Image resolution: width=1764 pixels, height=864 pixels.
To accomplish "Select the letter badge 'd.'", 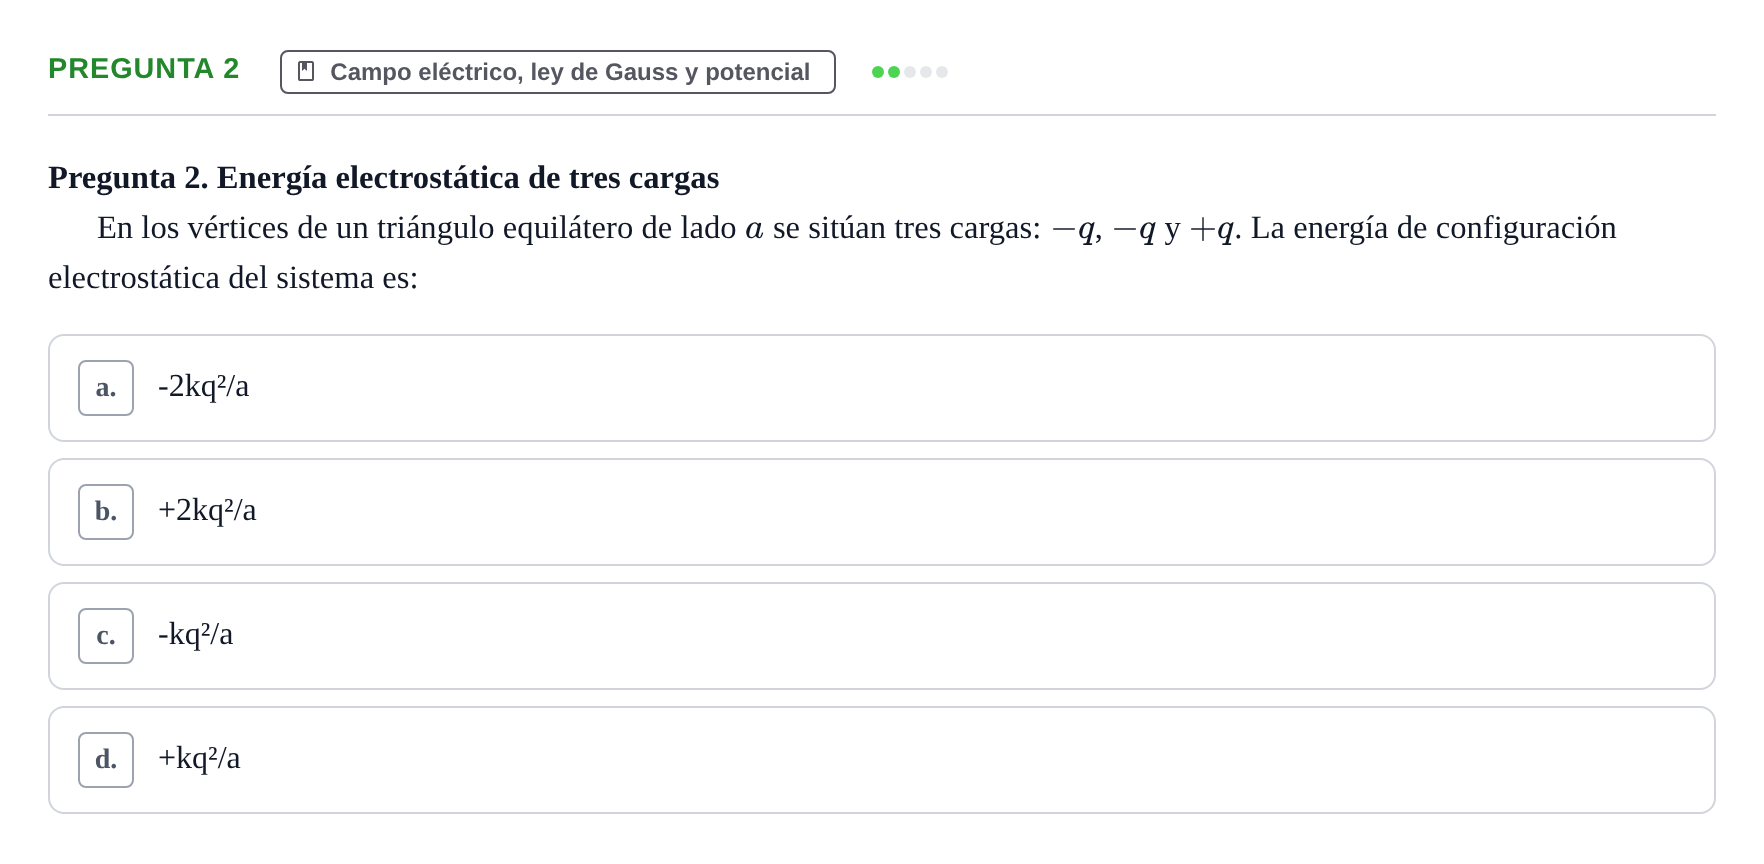I will [x=106, y=760].
